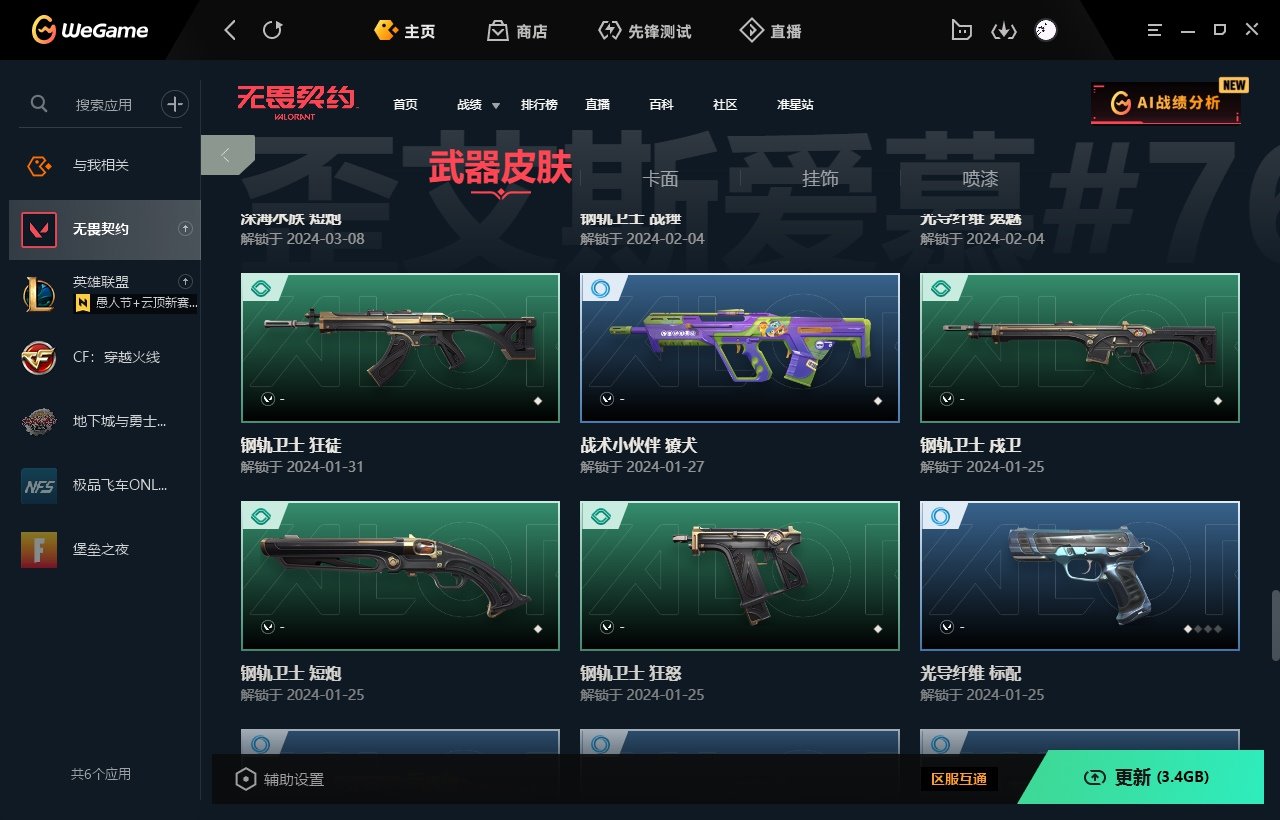Image resolution: width=1280 pixels, height=820 pixels.
Task: Refresh the page with the reload icon
Action: tap(272, 31)
